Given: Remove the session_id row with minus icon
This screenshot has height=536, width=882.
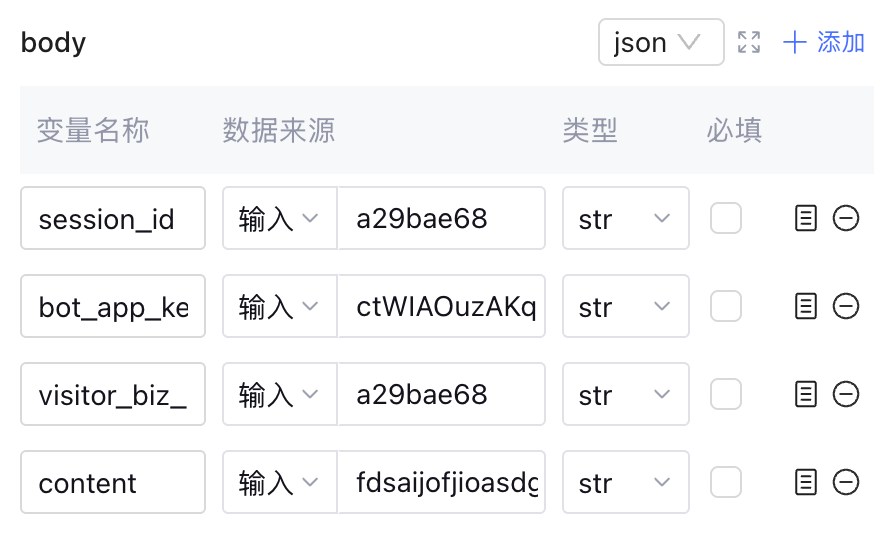Looking at the screenshot, I should tap(846, 218).
